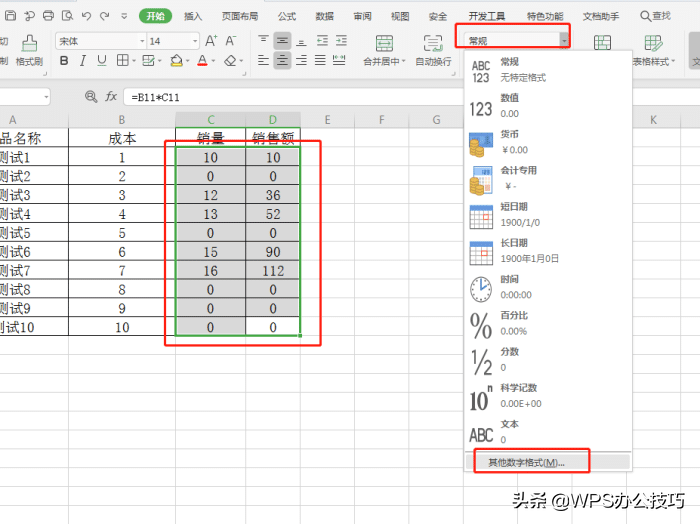Click the cell style brush icon
700x524 pixels.
[149, 60]
